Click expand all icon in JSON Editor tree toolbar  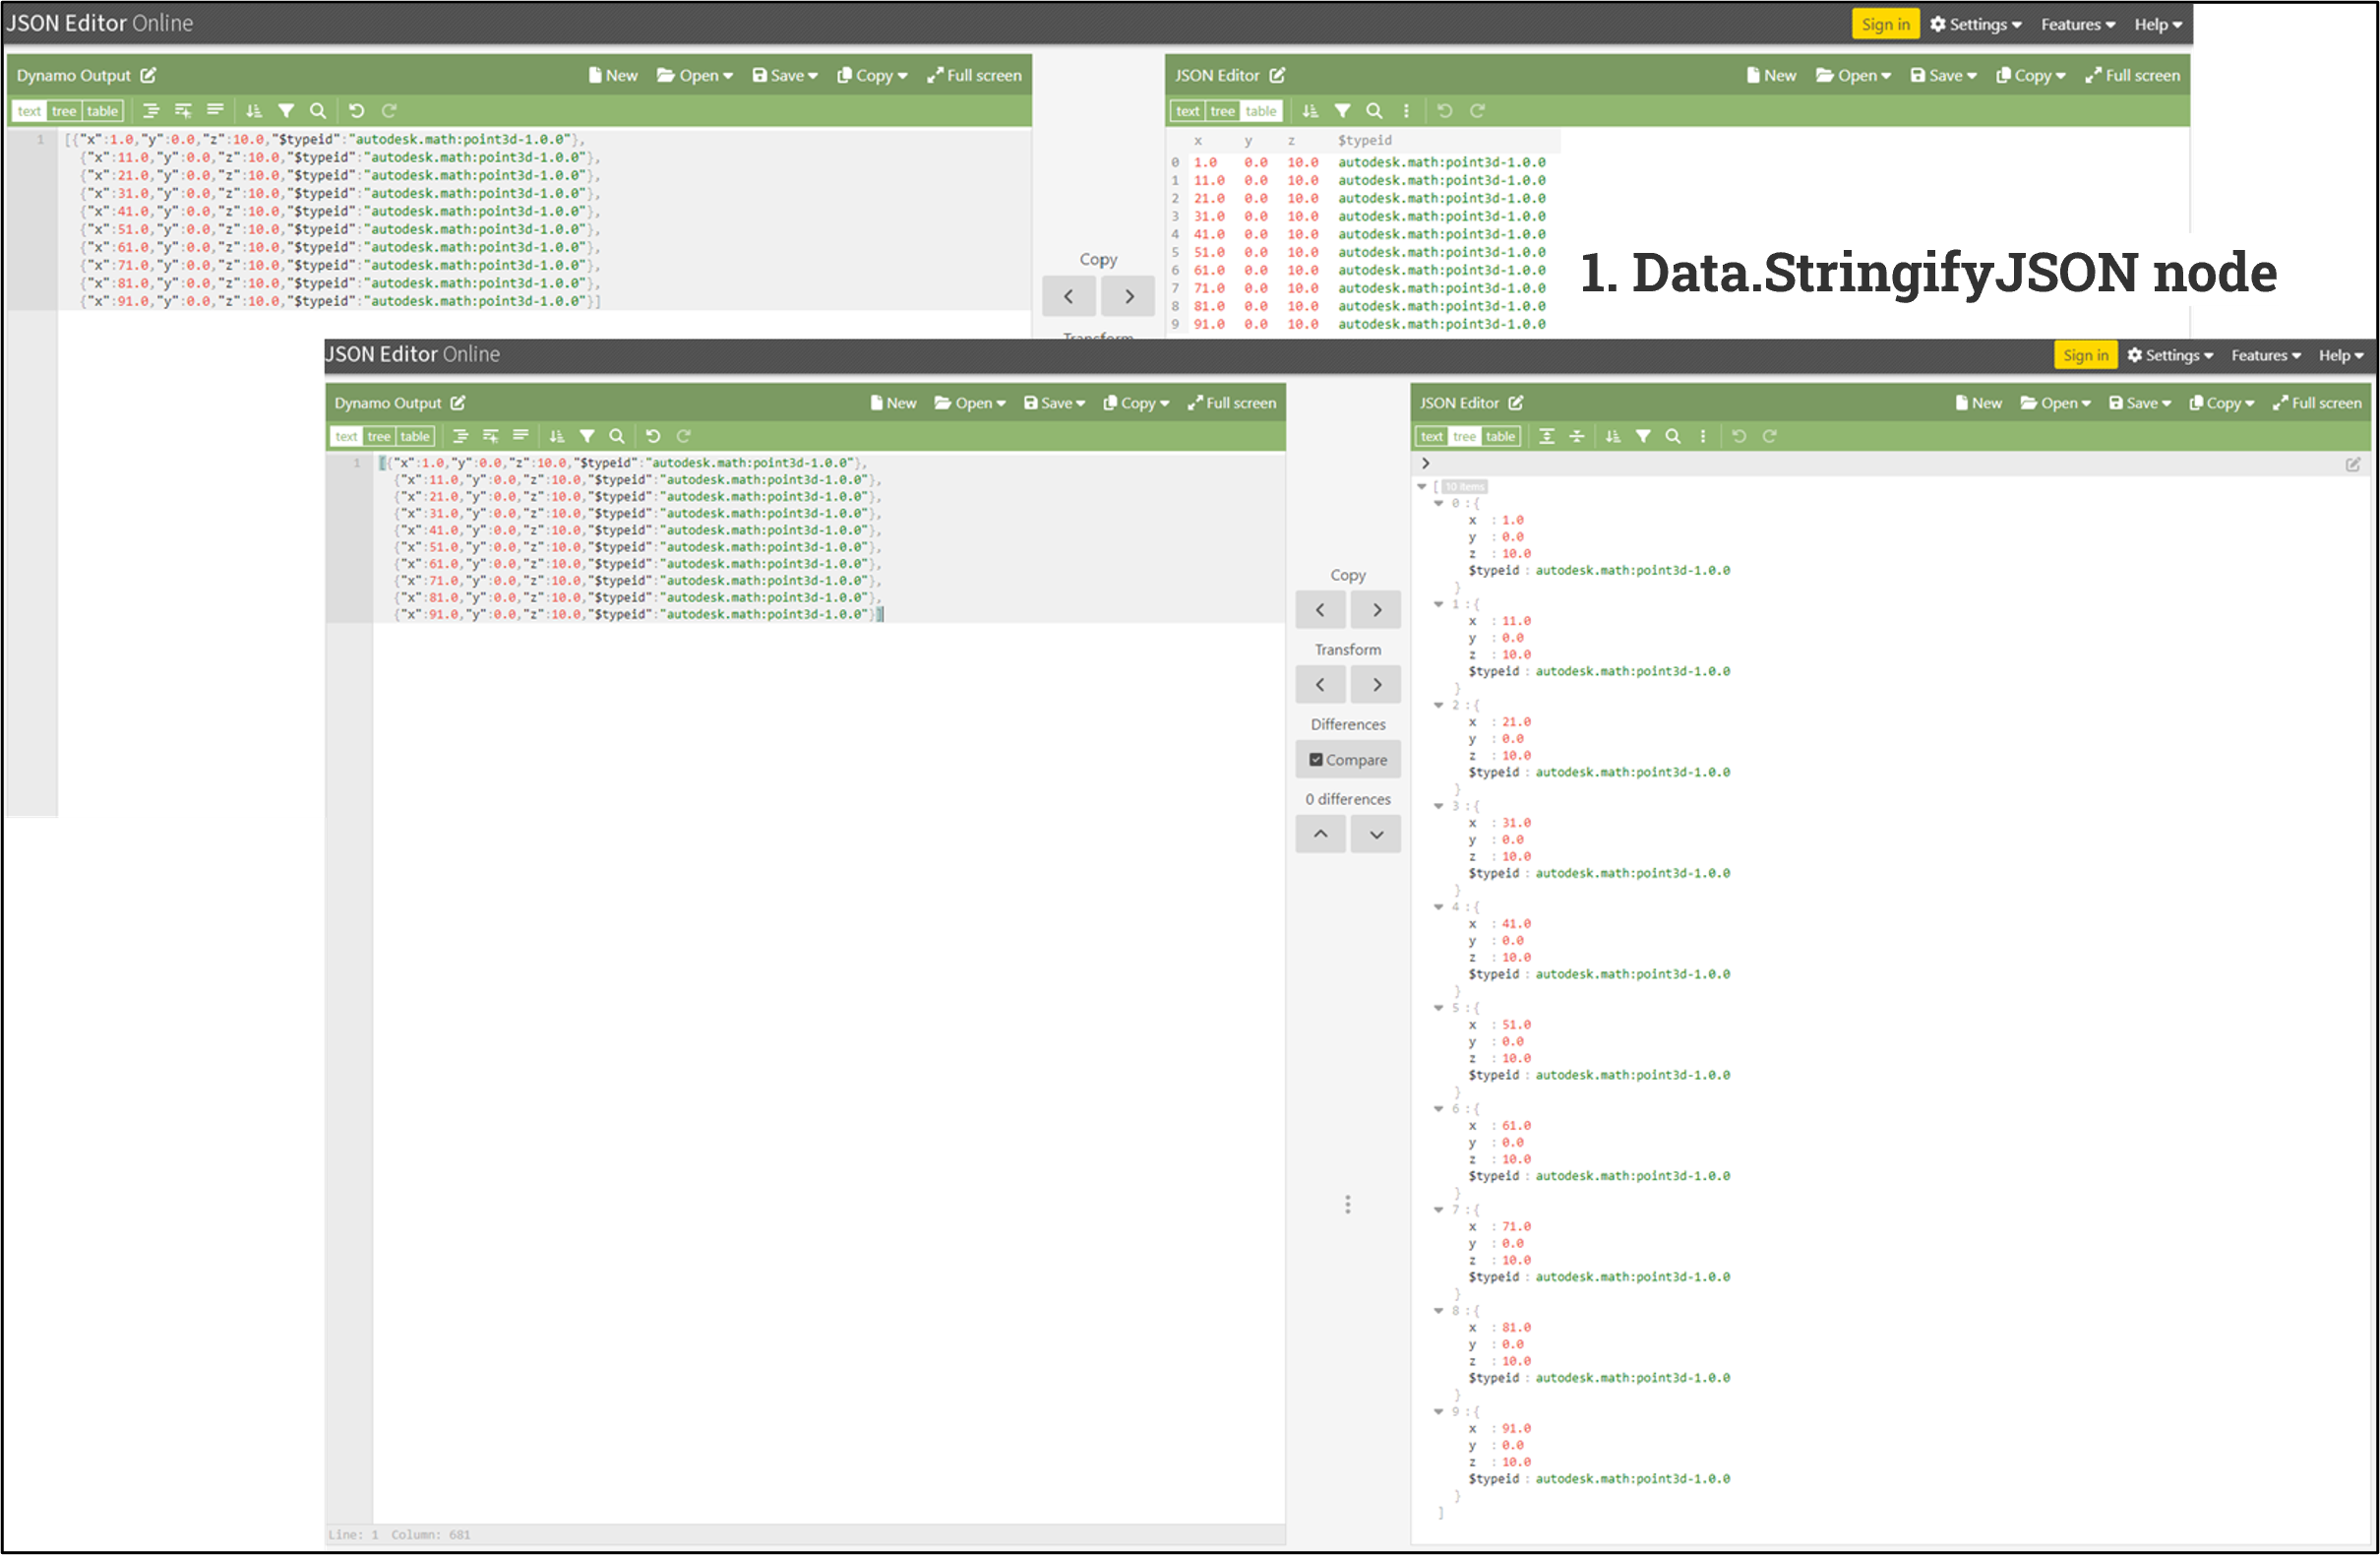1546,436
